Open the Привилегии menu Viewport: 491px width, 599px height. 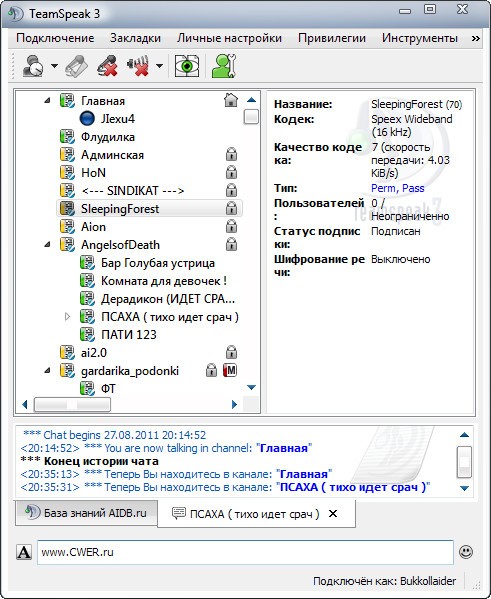pos(332,38)
